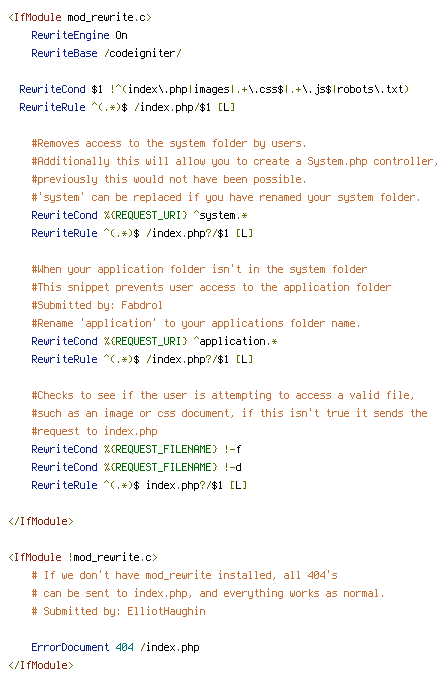
Task: Click the RewriteCond ^system.* condition
Action: coord(139,215)
